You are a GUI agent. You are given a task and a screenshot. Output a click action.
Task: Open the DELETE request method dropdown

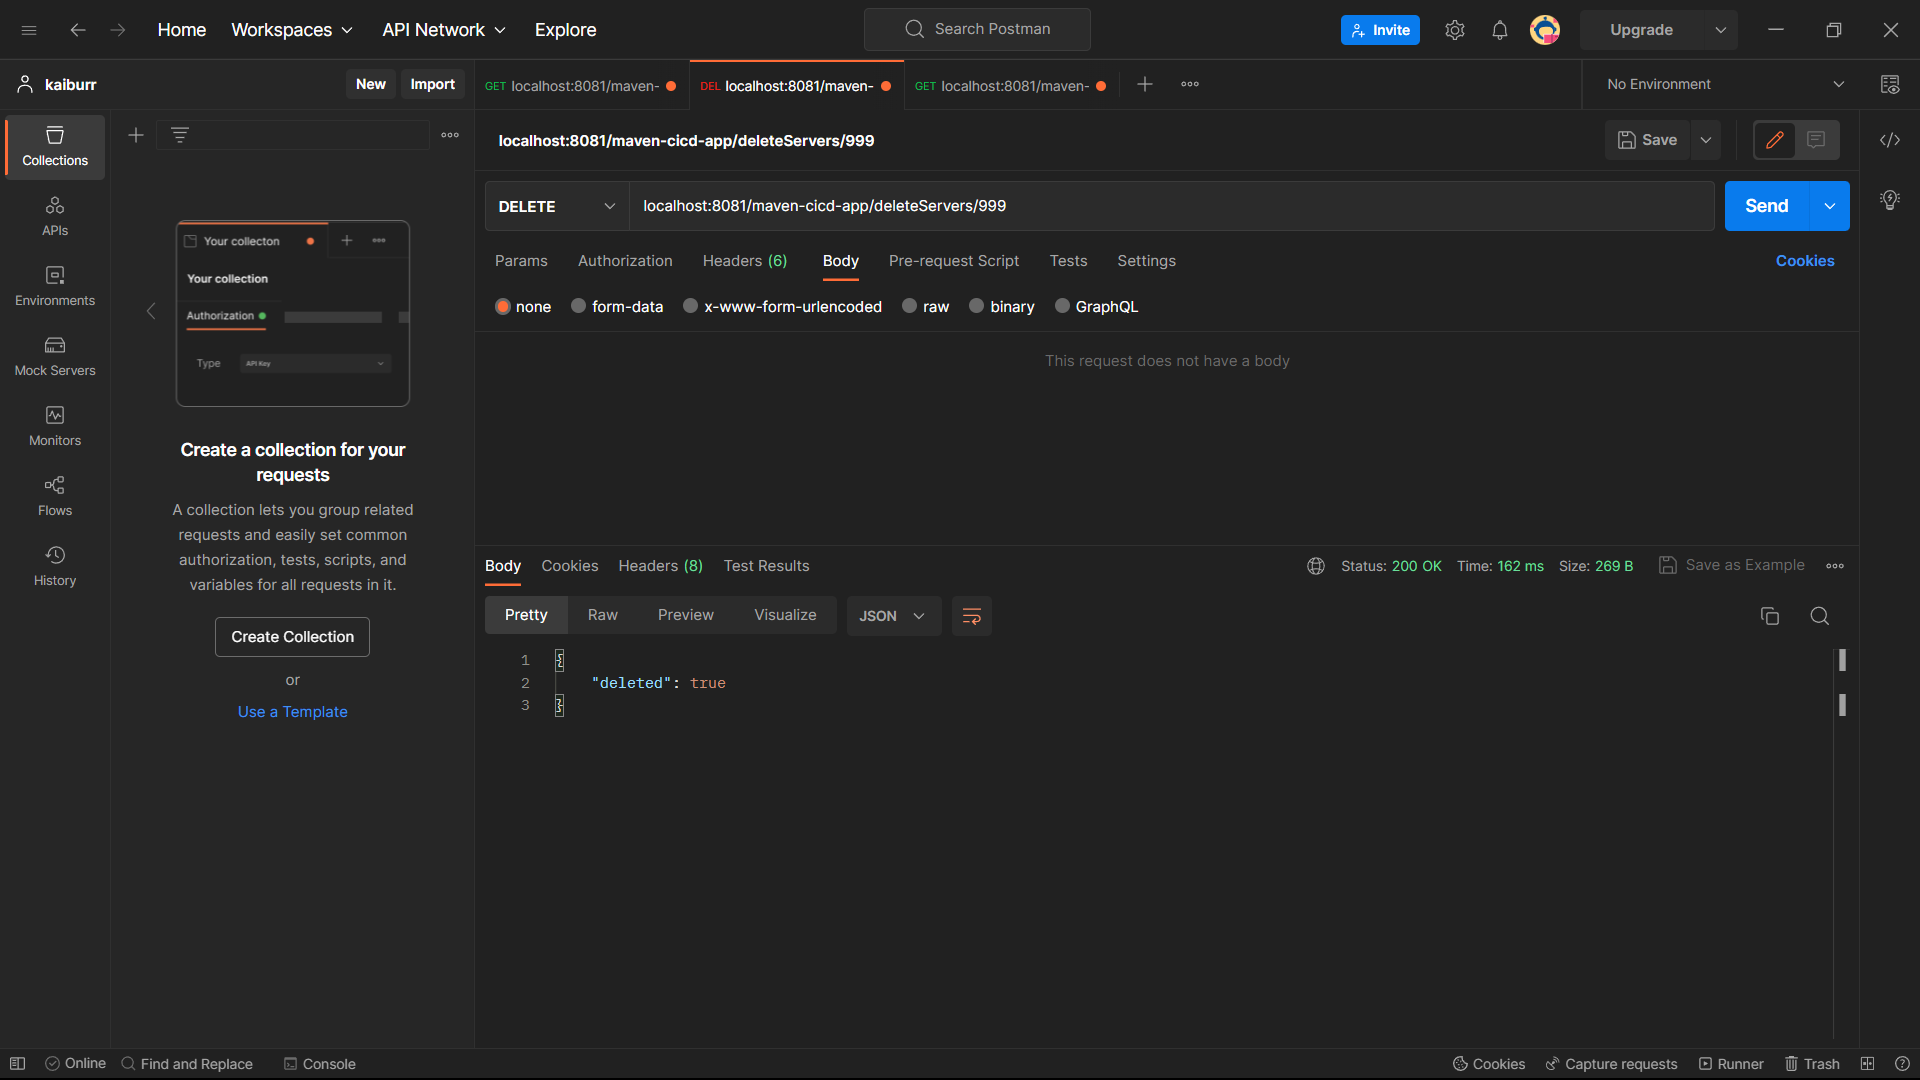pyautogui.click(x=556, y=206)
